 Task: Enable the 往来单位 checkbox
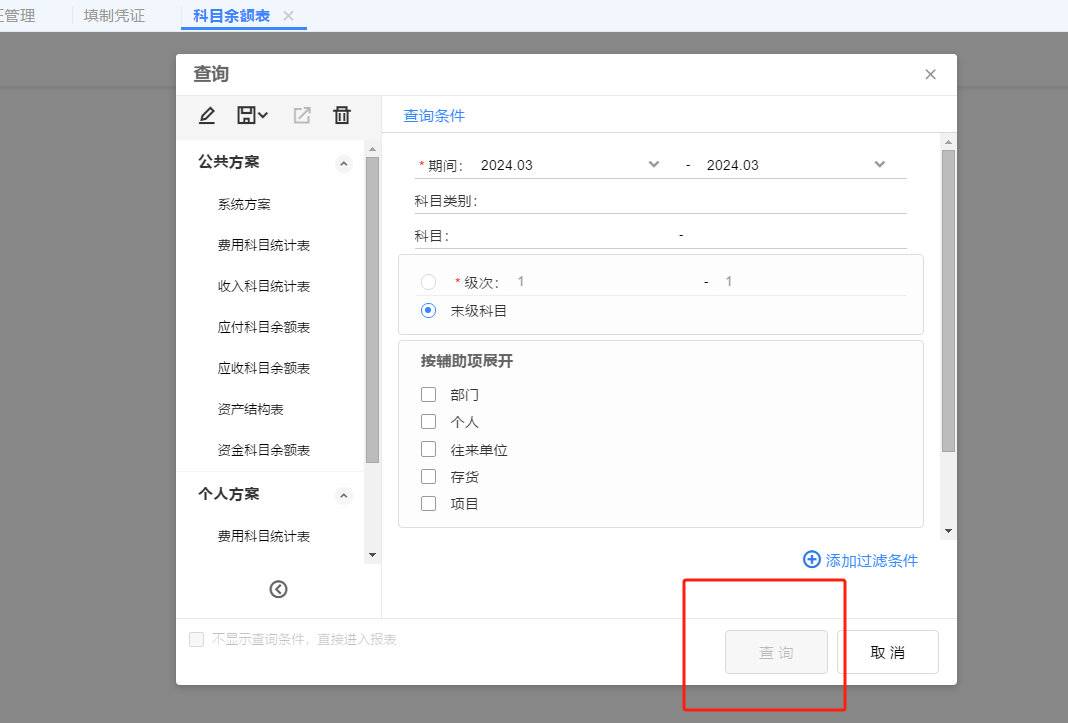tap(428, 450)
